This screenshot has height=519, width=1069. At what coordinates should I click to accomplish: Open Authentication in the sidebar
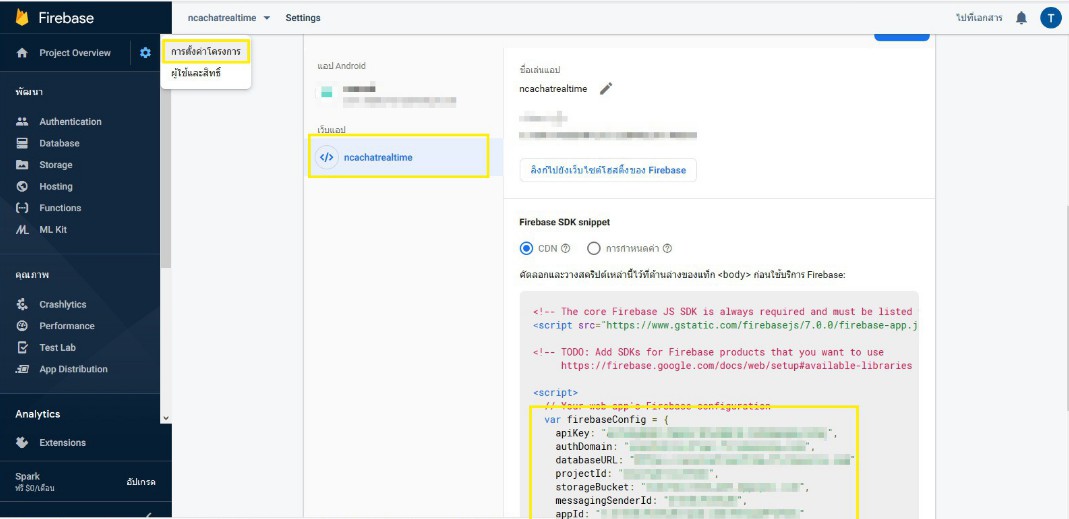click(70, 121)
